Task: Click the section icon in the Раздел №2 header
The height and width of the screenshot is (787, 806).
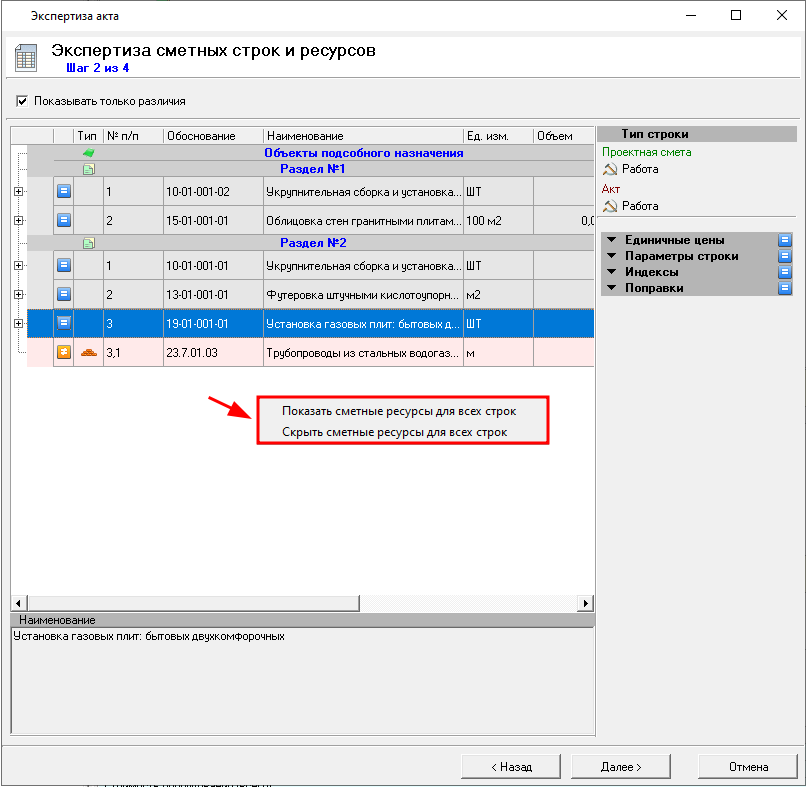Action: 88,243
